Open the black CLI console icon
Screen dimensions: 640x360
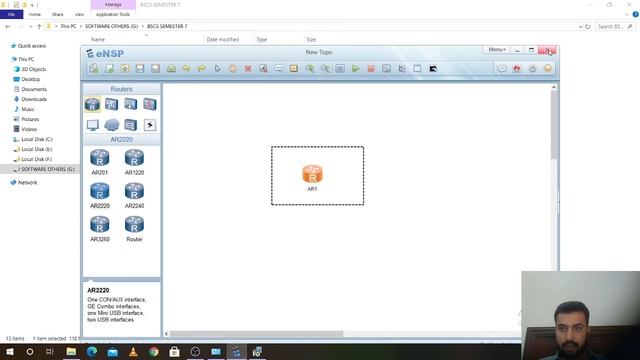pos(433,69)
